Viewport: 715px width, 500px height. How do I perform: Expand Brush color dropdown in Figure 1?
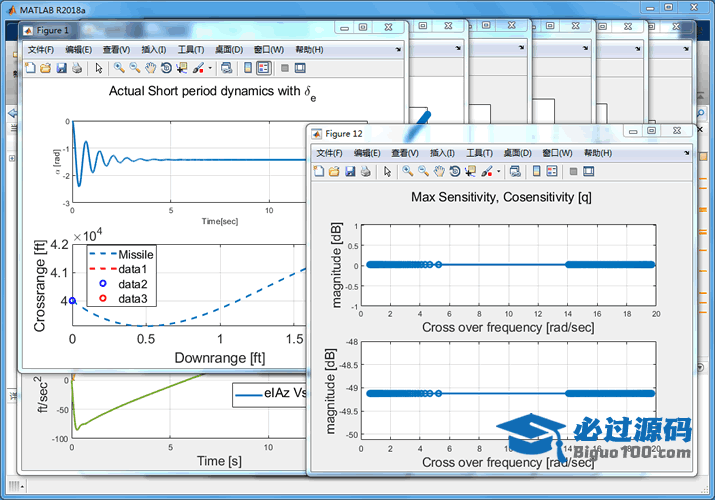coord(210,68)
